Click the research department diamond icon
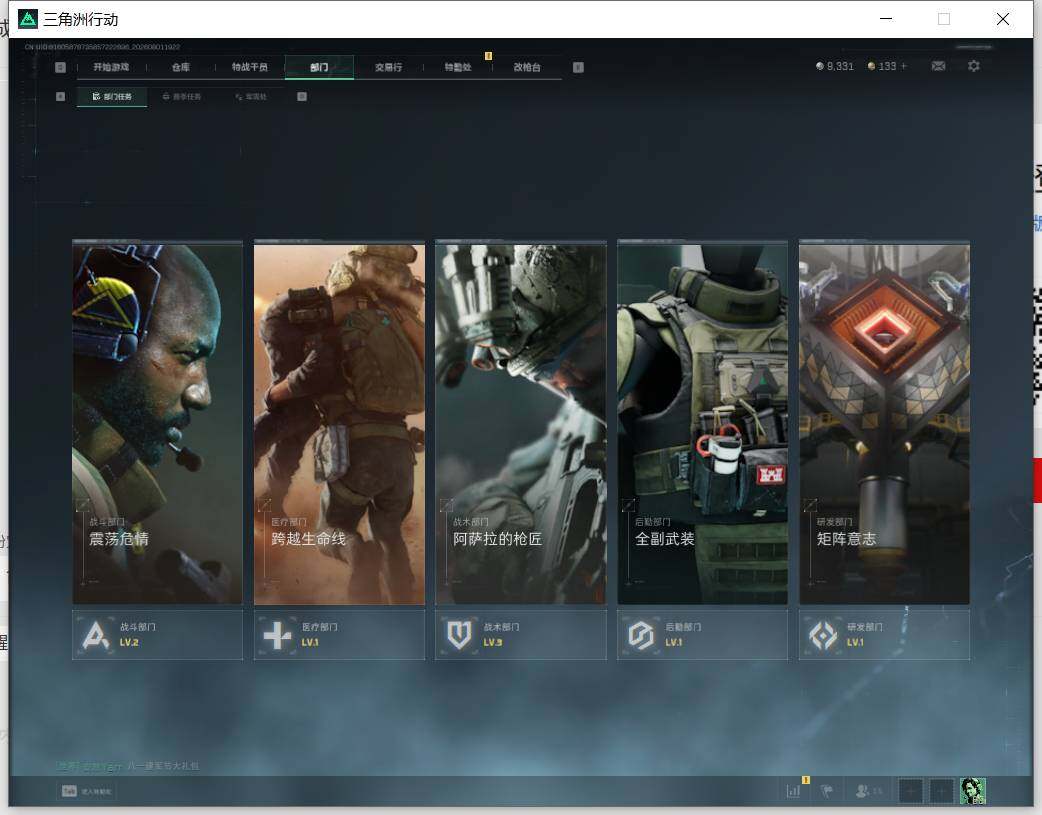Viewport: 1042px width, 815px height. [823, 636]
